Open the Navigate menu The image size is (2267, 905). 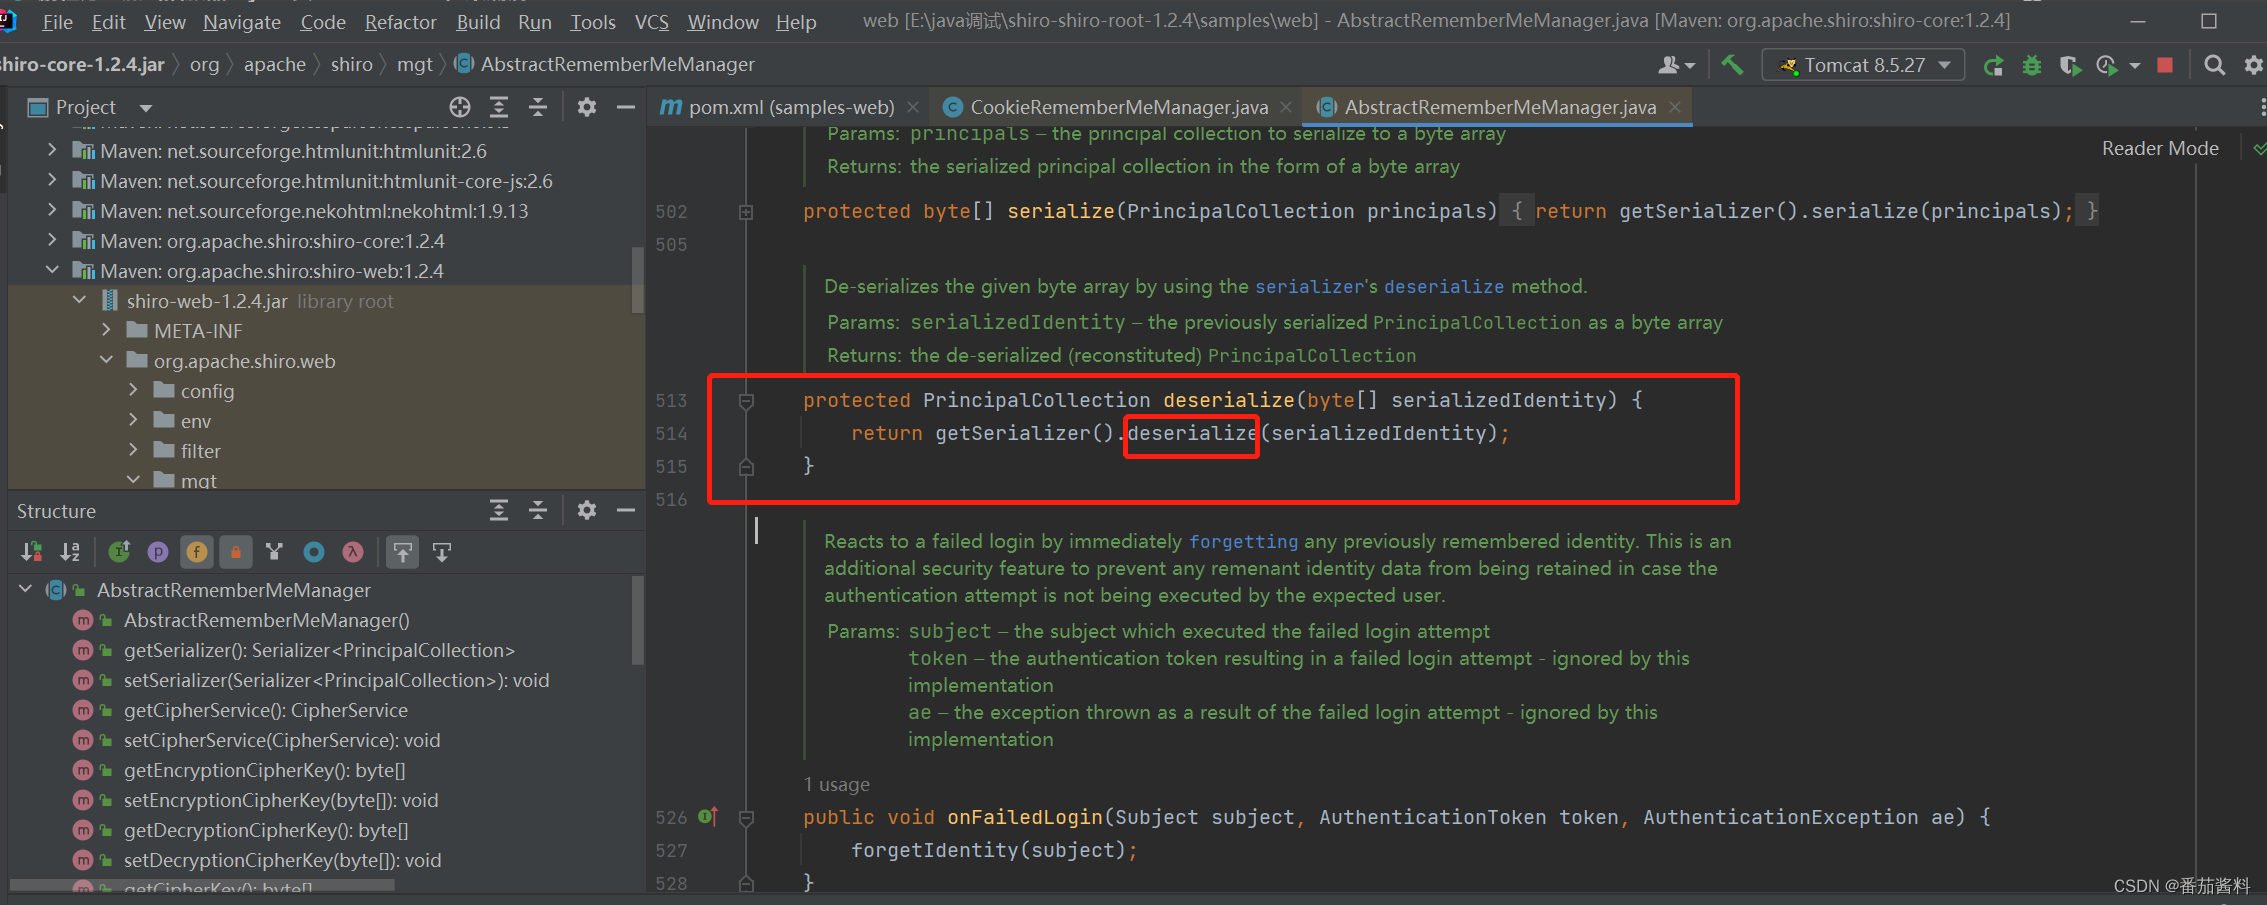tap(242, 21)
